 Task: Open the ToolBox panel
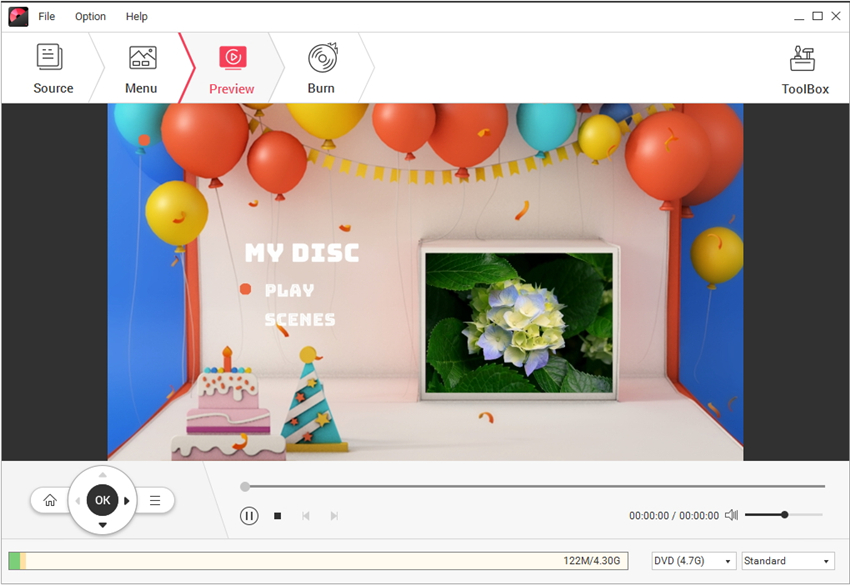pos(804,69)
